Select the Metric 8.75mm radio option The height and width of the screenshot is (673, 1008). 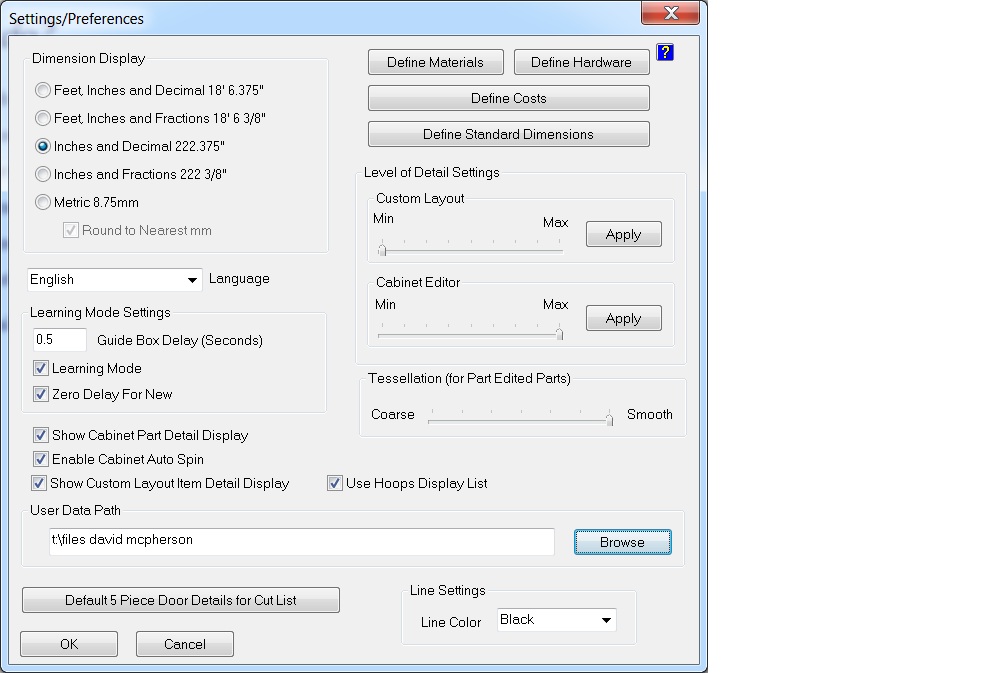tap(43, 202)
